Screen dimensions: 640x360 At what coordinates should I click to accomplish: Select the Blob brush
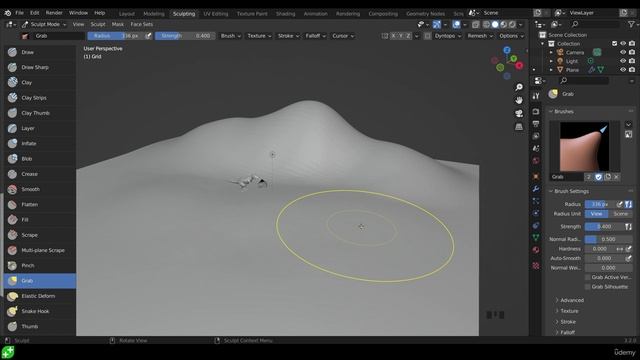pyautogui.click(x=40, y=159)
